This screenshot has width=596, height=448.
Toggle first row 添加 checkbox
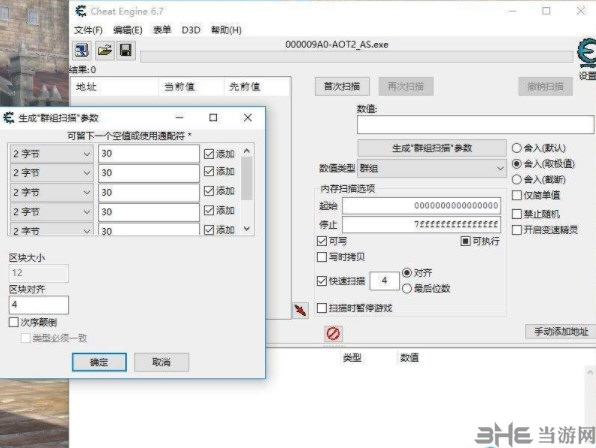pos(209,154)
